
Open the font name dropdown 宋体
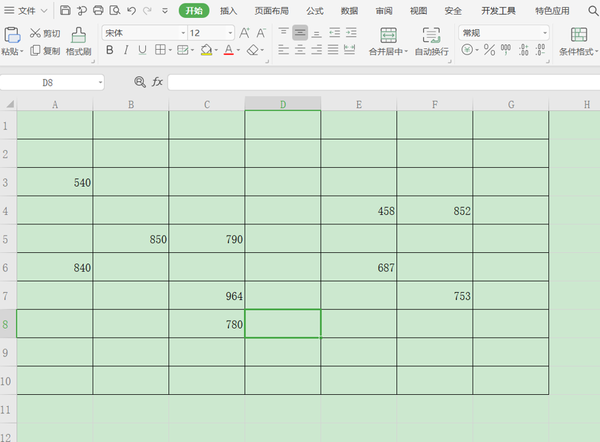(183, 33)
